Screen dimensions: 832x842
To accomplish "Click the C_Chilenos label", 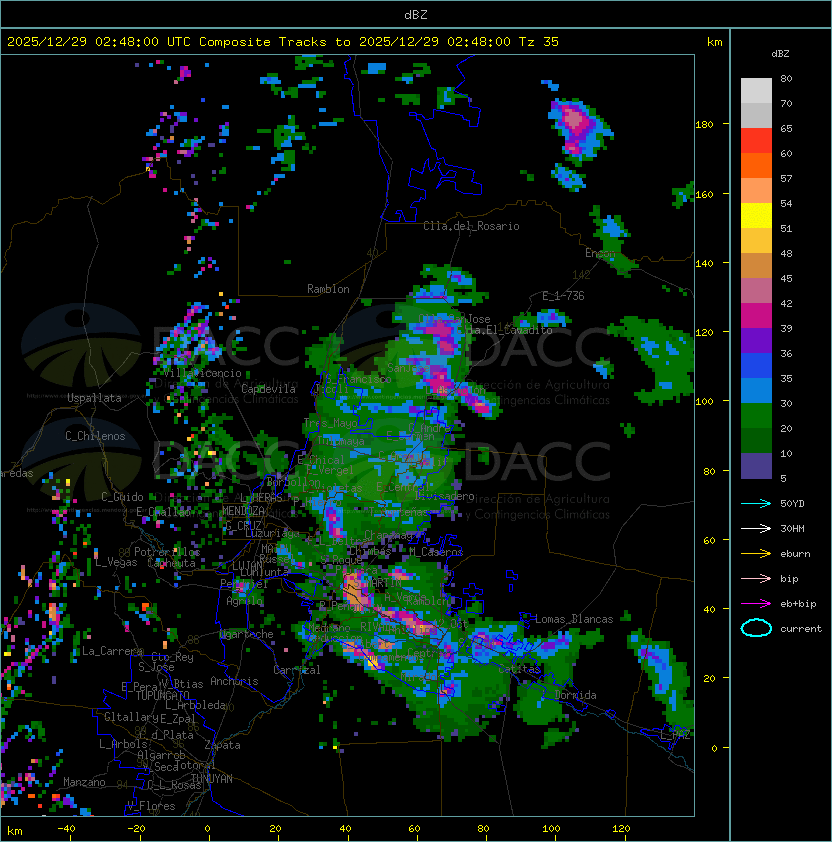I will 95,436.
